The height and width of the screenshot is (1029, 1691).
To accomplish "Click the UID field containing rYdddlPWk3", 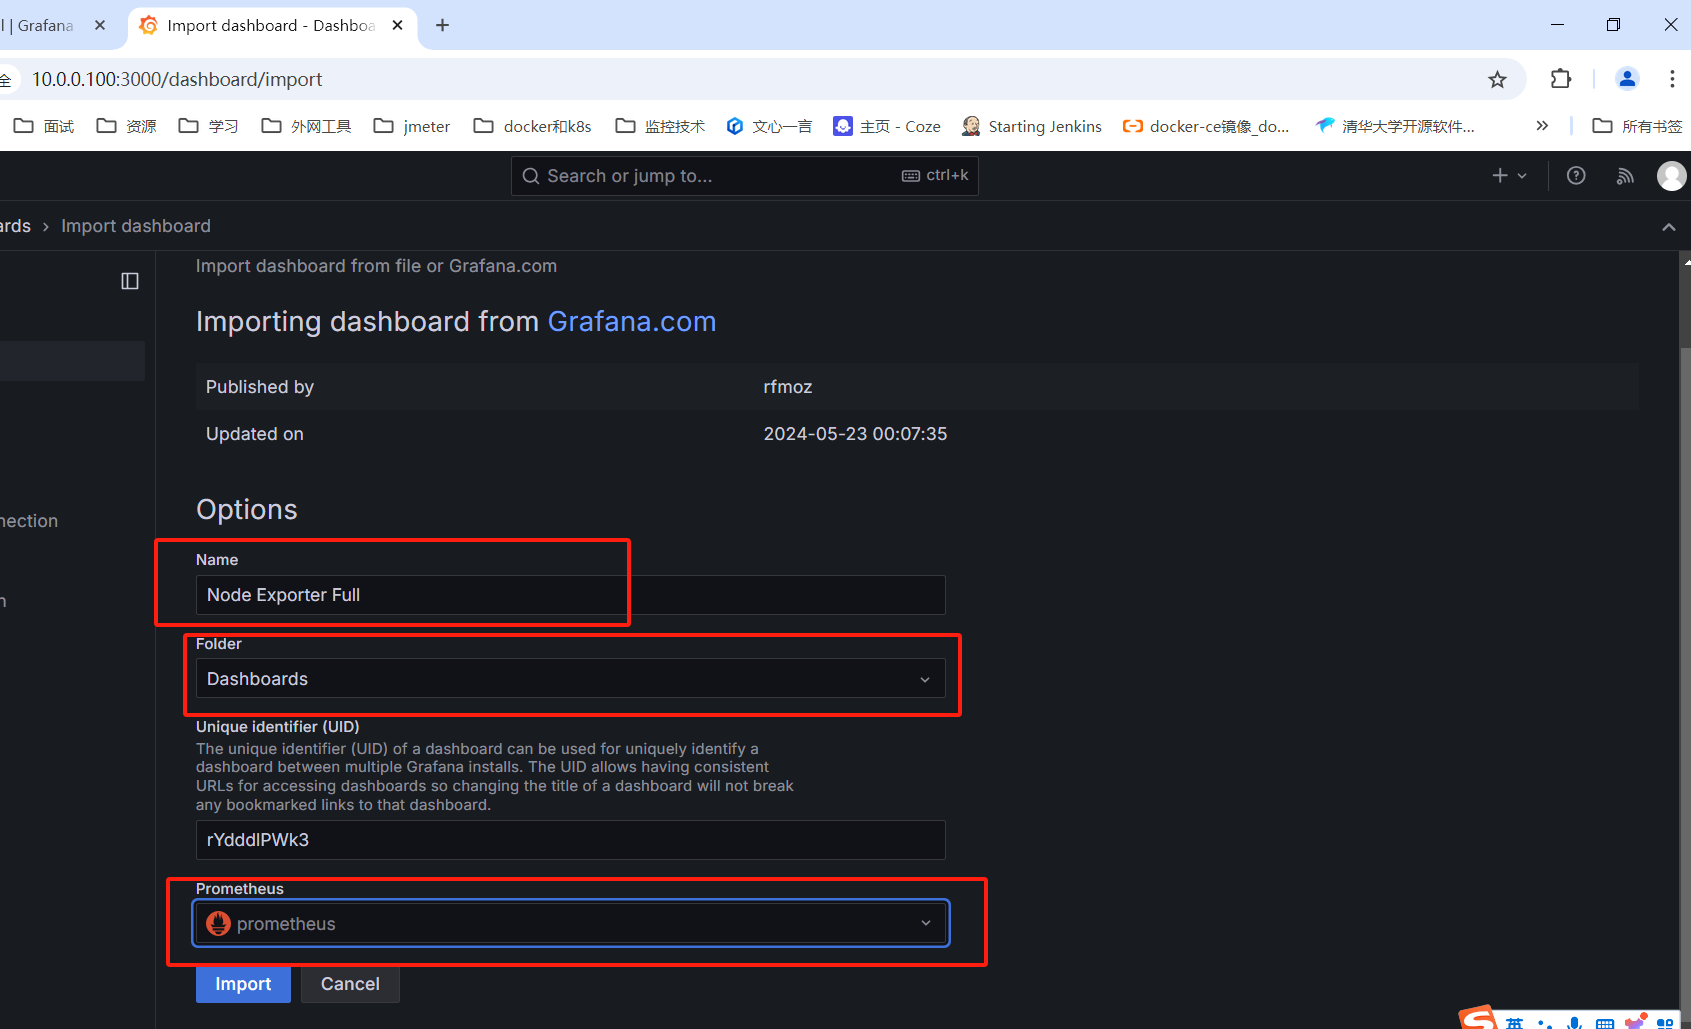I will (570, 840).
